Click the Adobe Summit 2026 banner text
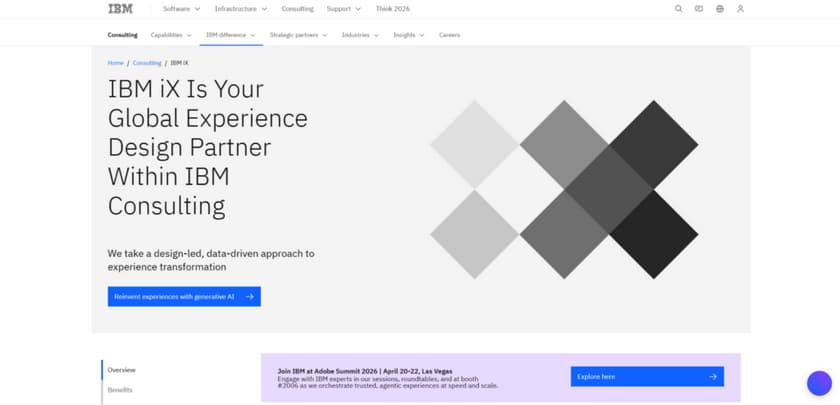 pos(388,378)
